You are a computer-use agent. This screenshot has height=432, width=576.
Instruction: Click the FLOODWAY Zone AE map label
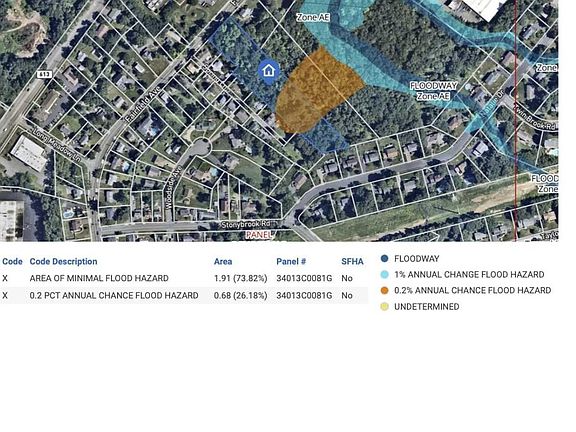(433, 91)
